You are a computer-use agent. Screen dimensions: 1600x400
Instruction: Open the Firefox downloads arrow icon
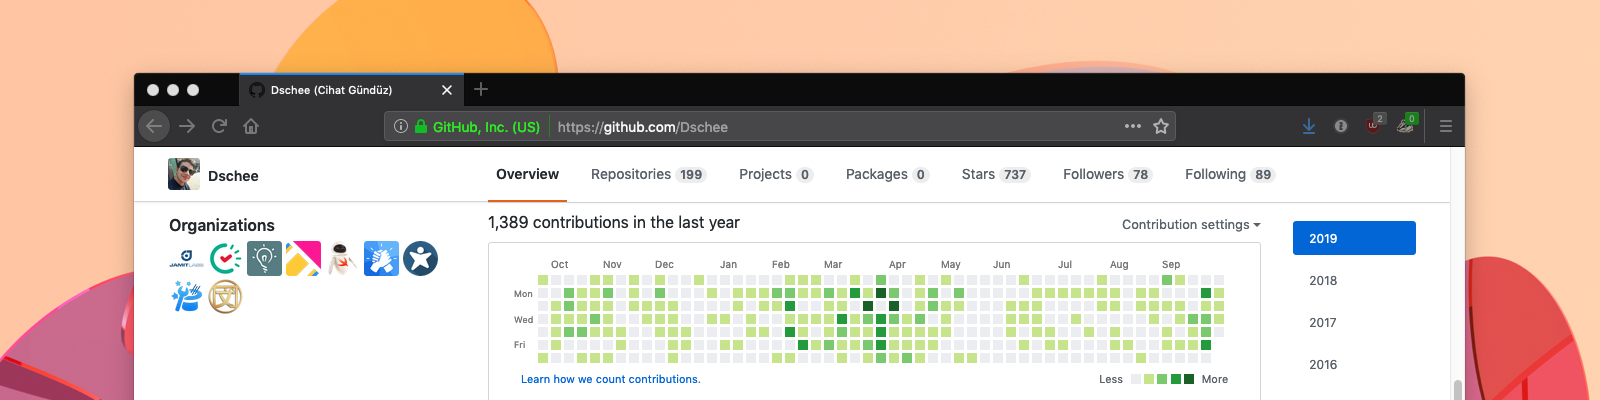[1308, 126]
